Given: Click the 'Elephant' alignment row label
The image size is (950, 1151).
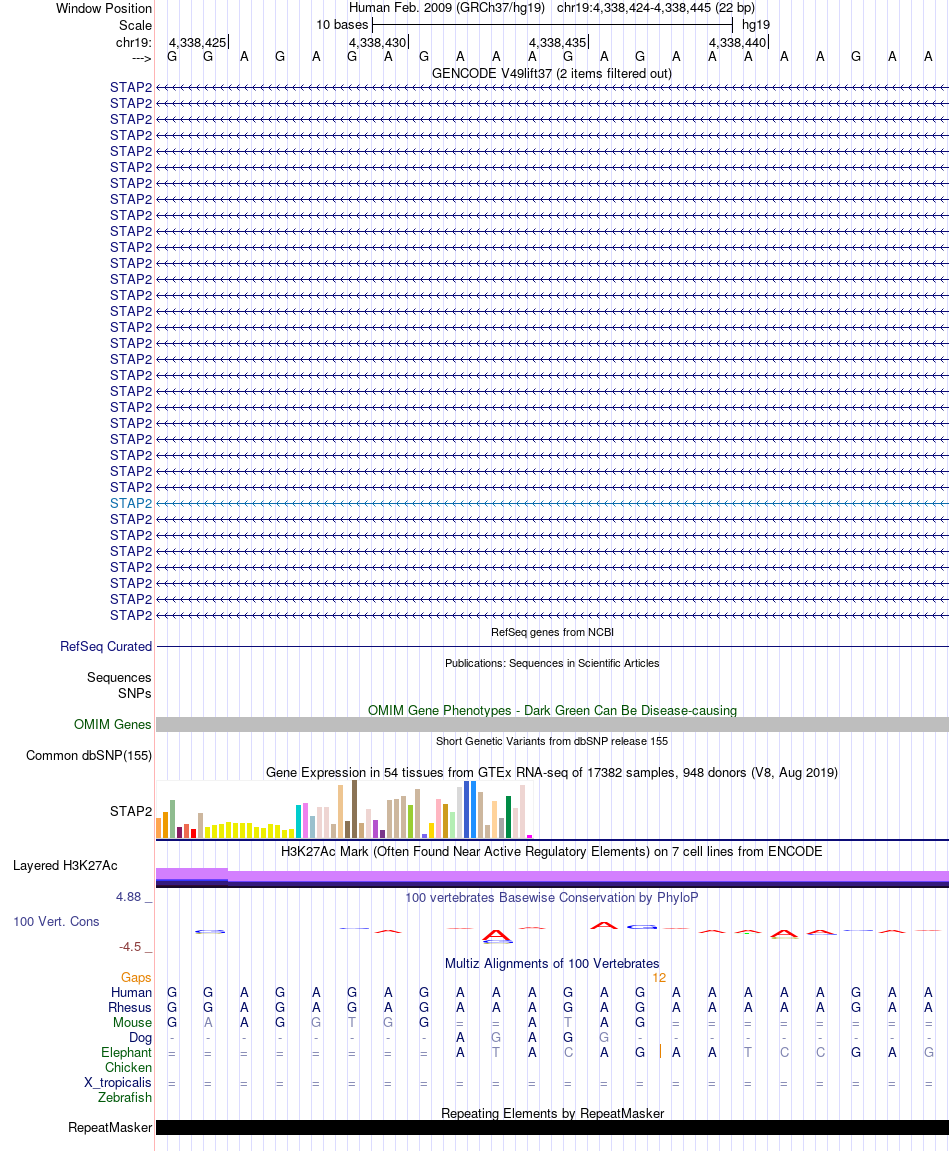Looking at the screenshot, I should click(126, 1053).
